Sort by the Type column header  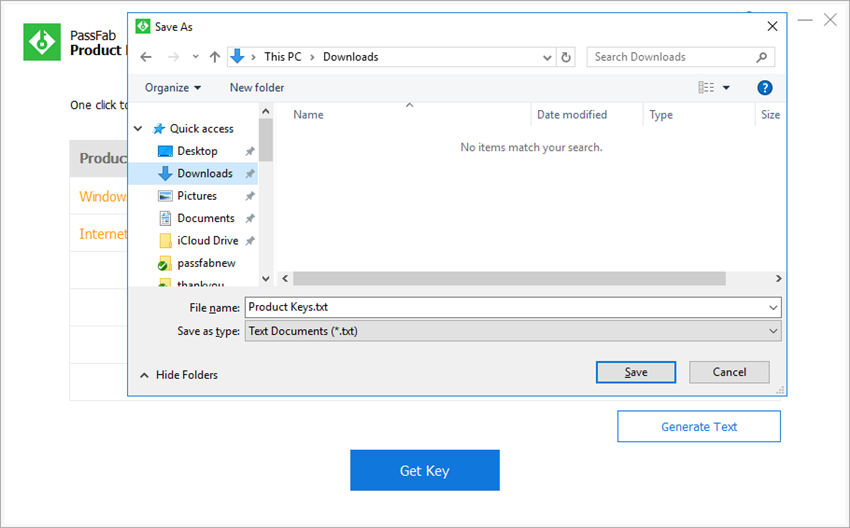[x=661, y=115]
